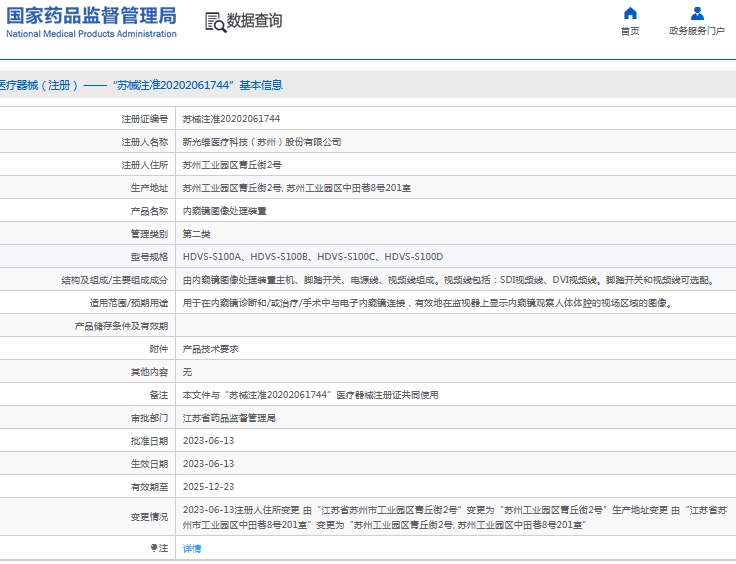This screenshot has width=736, height=564.
Task: Open the 首页 home icon
Action: [x=630, y=13]
